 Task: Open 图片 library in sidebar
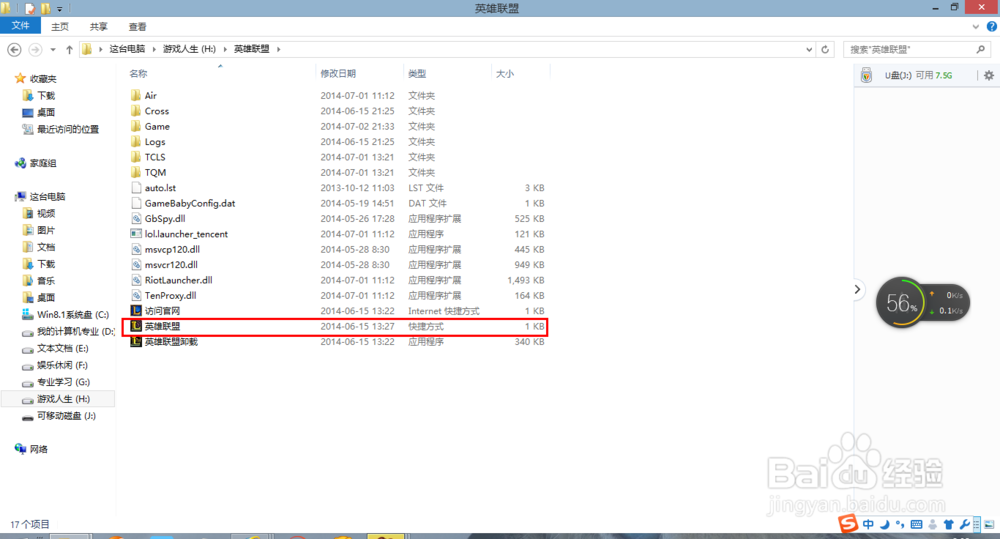point(46,230)
